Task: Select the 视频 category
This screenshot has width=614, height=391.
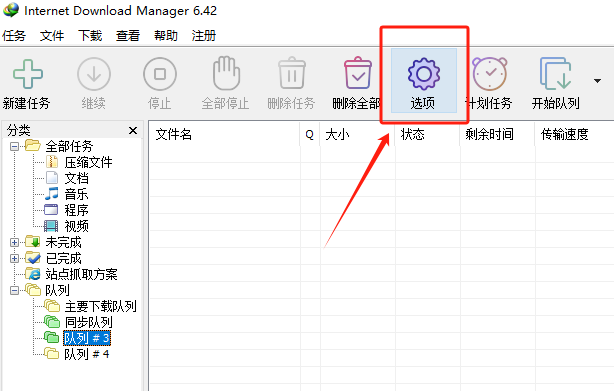Action: pos(76,226)
